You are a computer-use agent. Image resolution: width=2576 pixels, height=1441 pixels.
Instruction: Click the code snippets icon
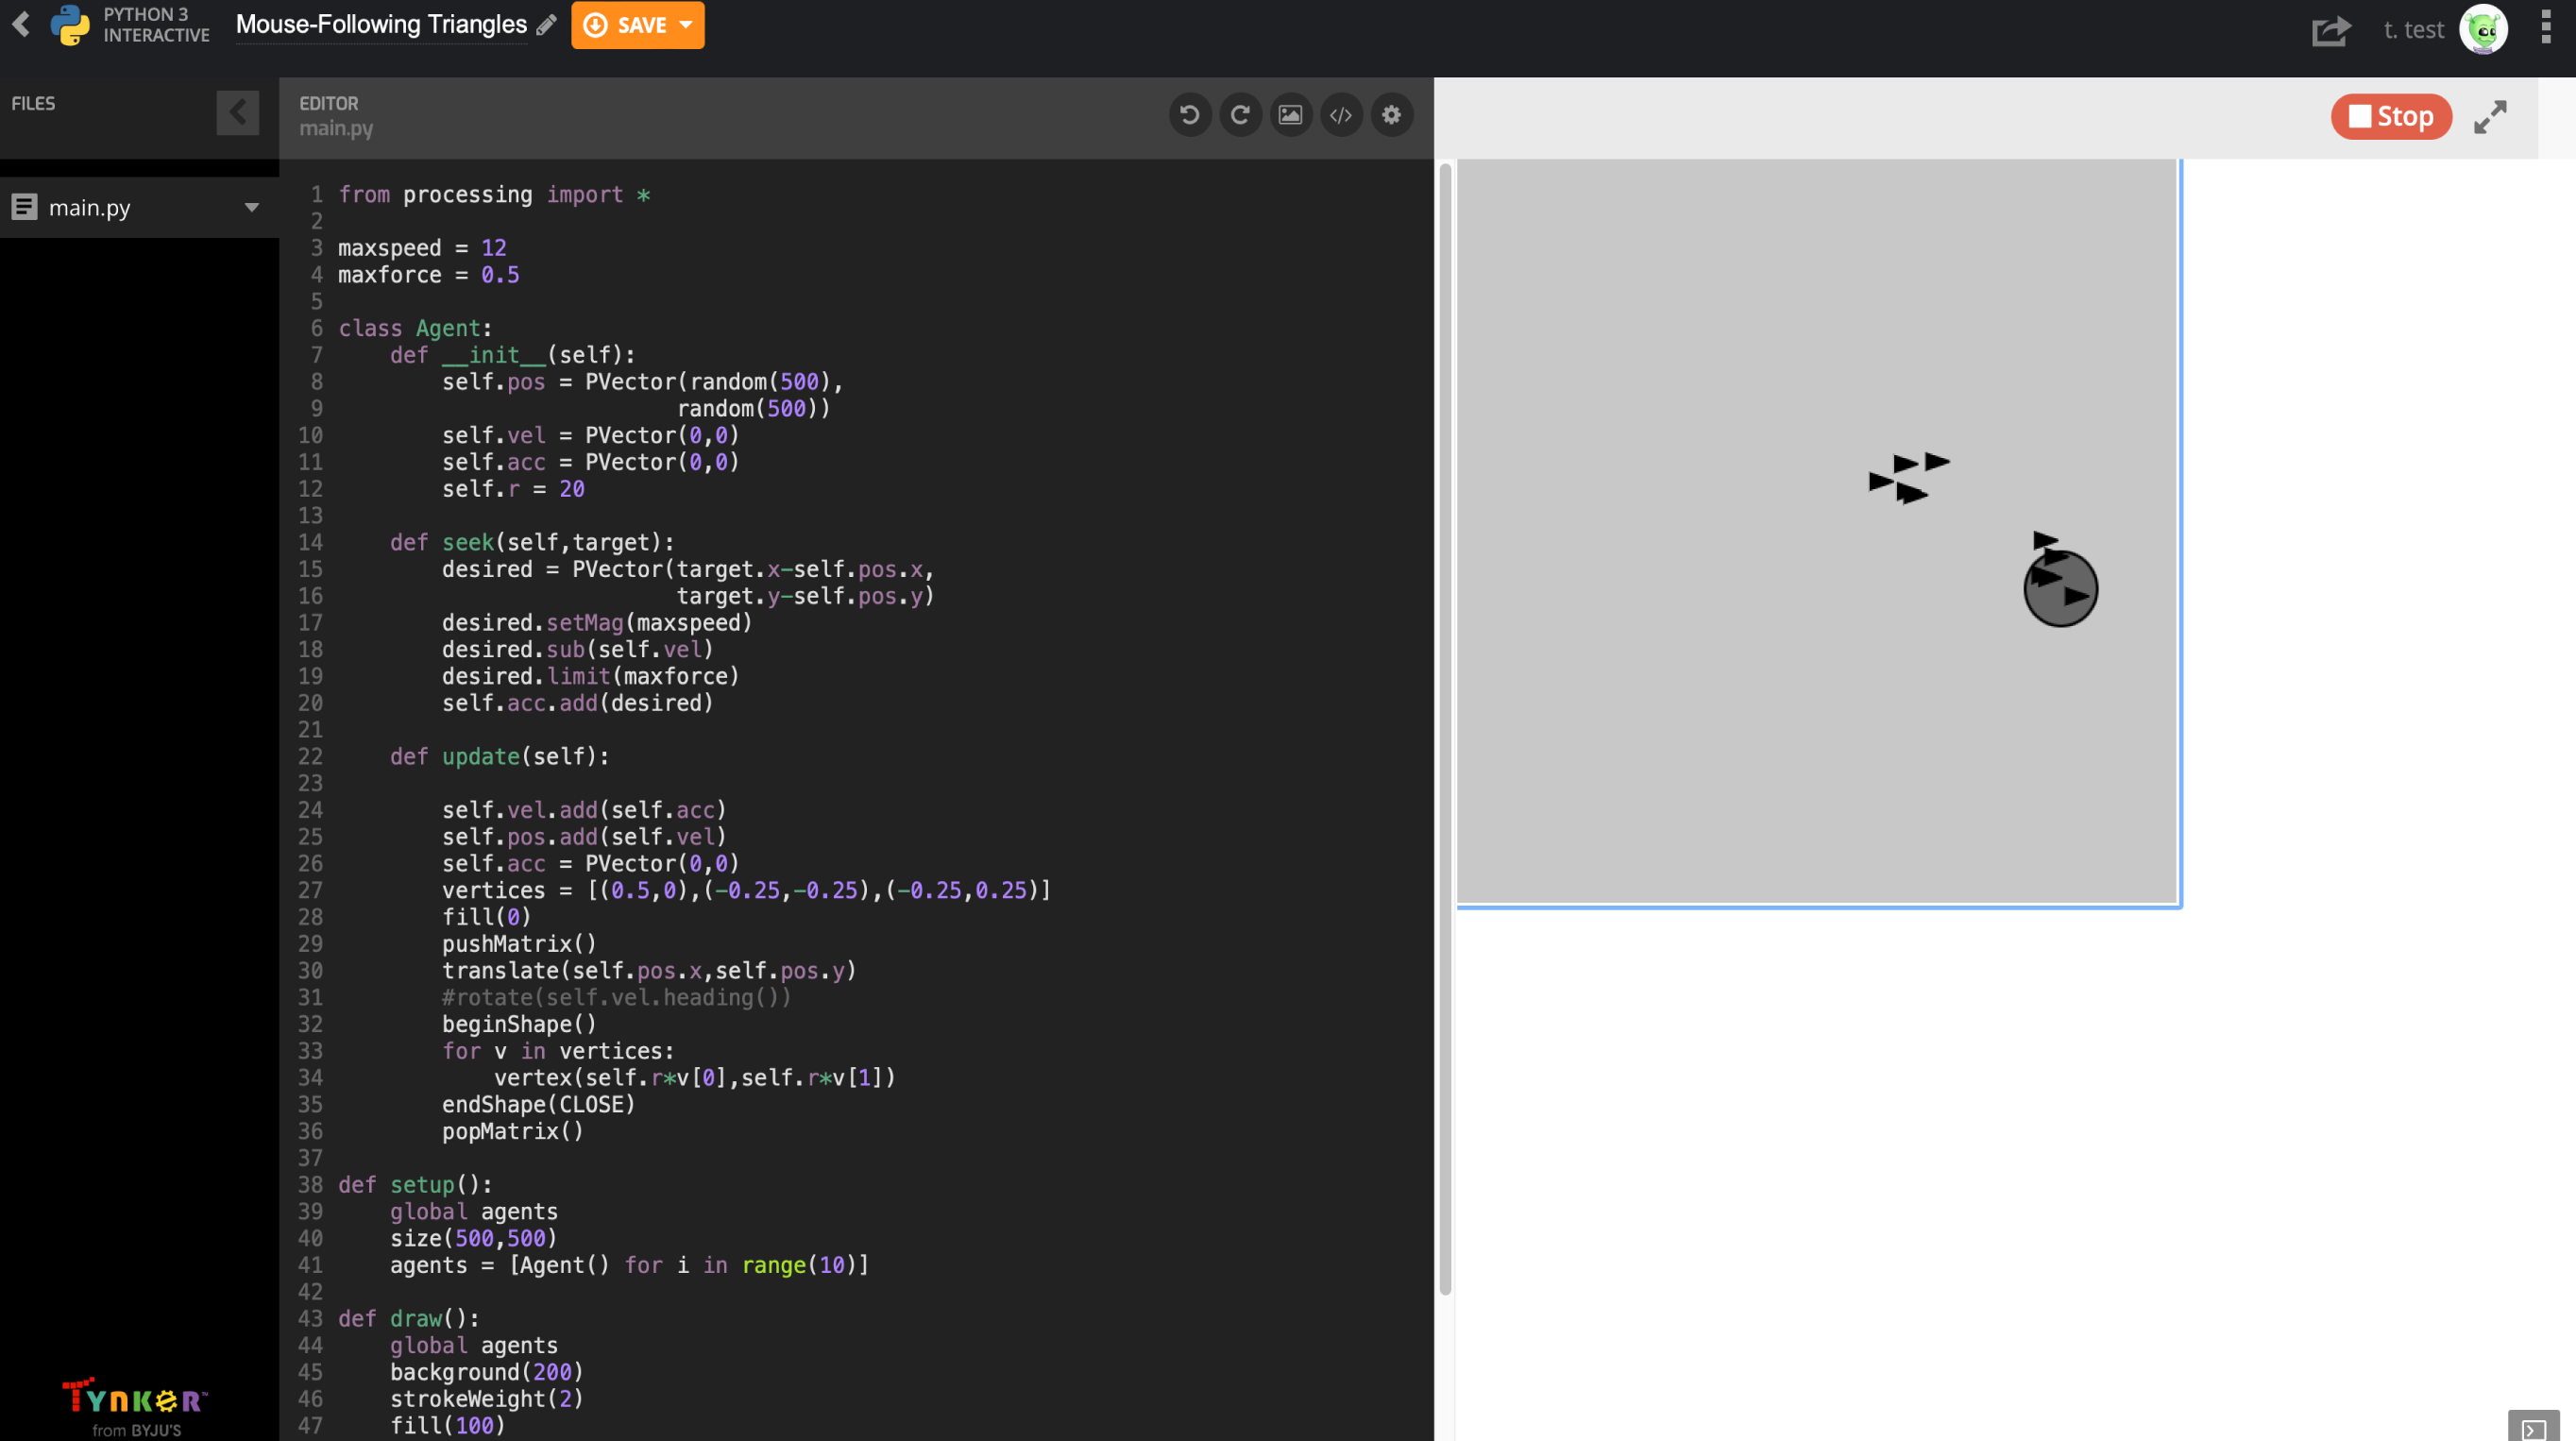pyautogui.click(x=1341, y=115)
